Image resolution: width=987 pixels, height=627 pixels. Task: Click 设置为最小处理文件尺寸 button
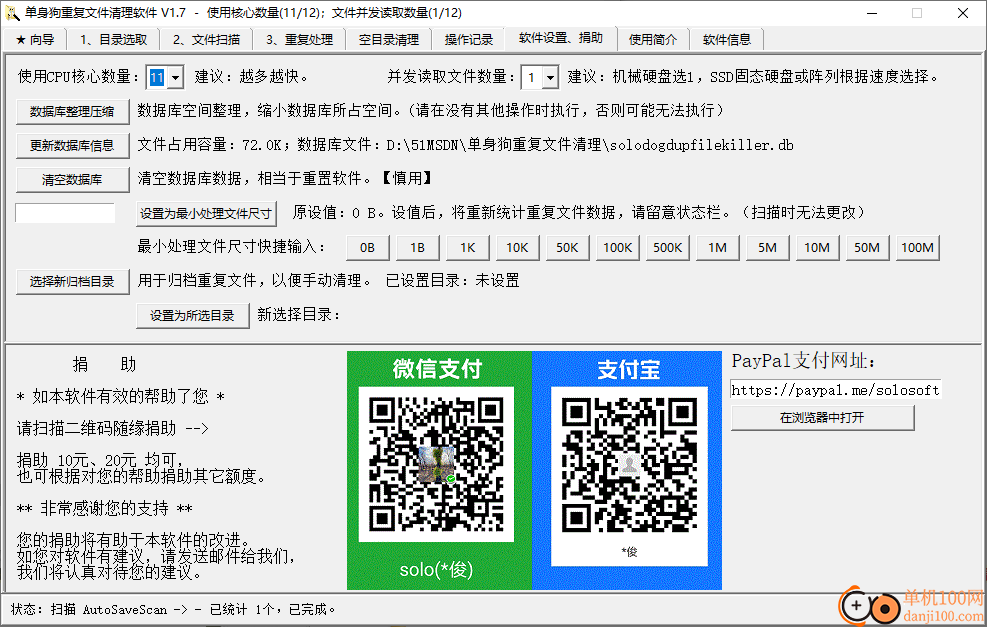pos(206,213)
